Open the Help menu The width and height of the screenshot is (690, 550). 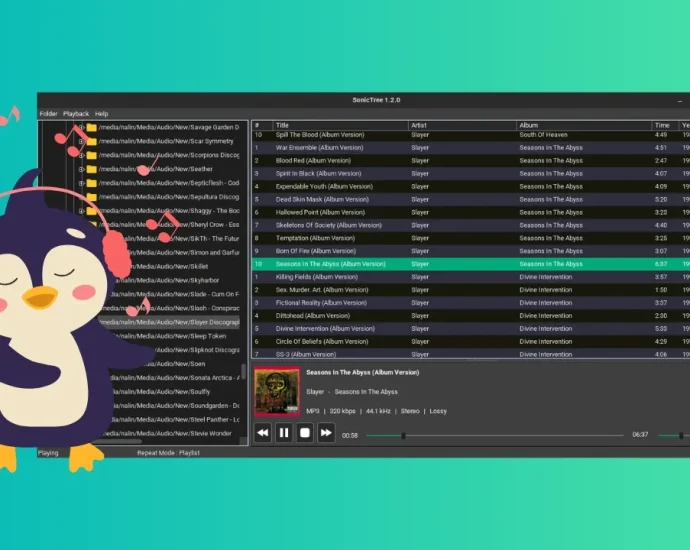click(x=101, y=114)
